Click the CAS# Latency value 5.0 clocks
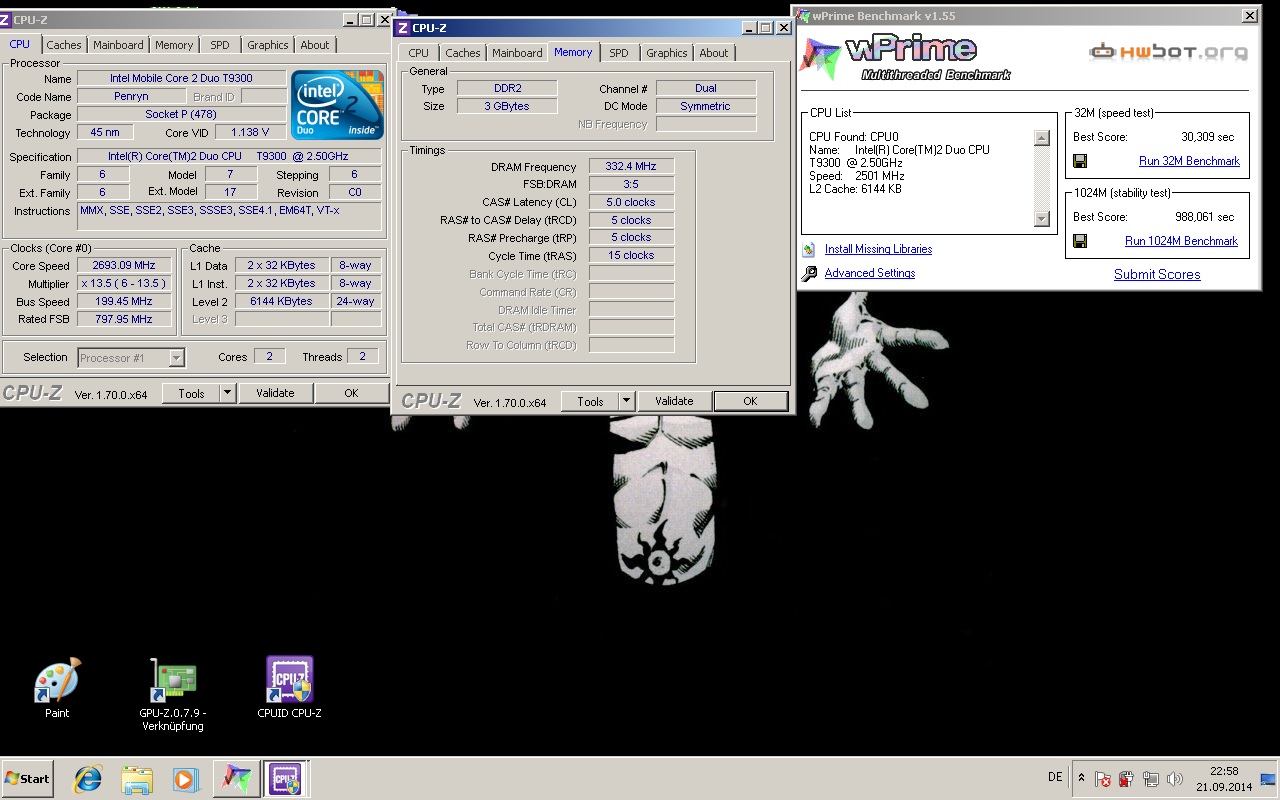 coord(631,202)
